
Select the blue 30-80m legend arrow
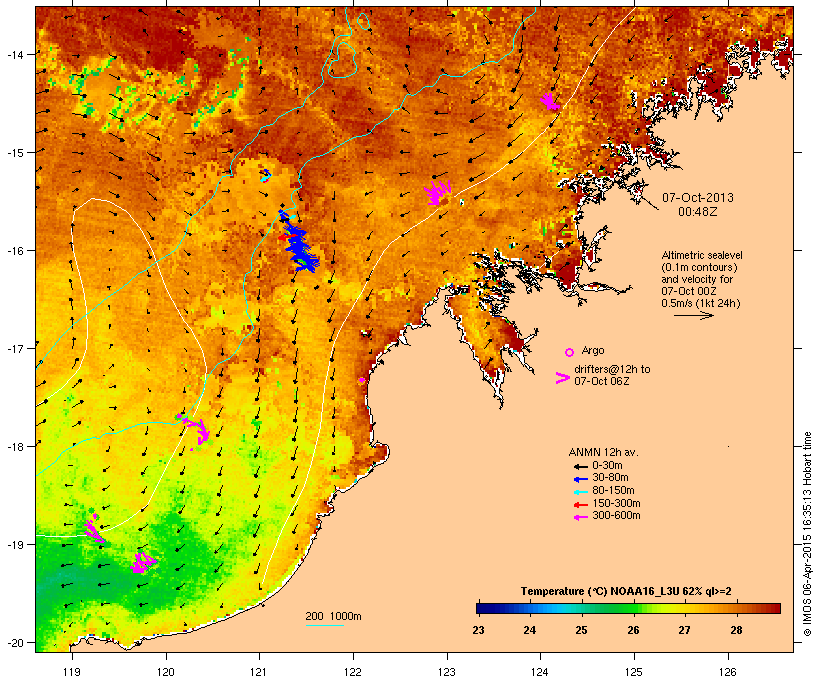pyautogui.click(x=580, y=479)
